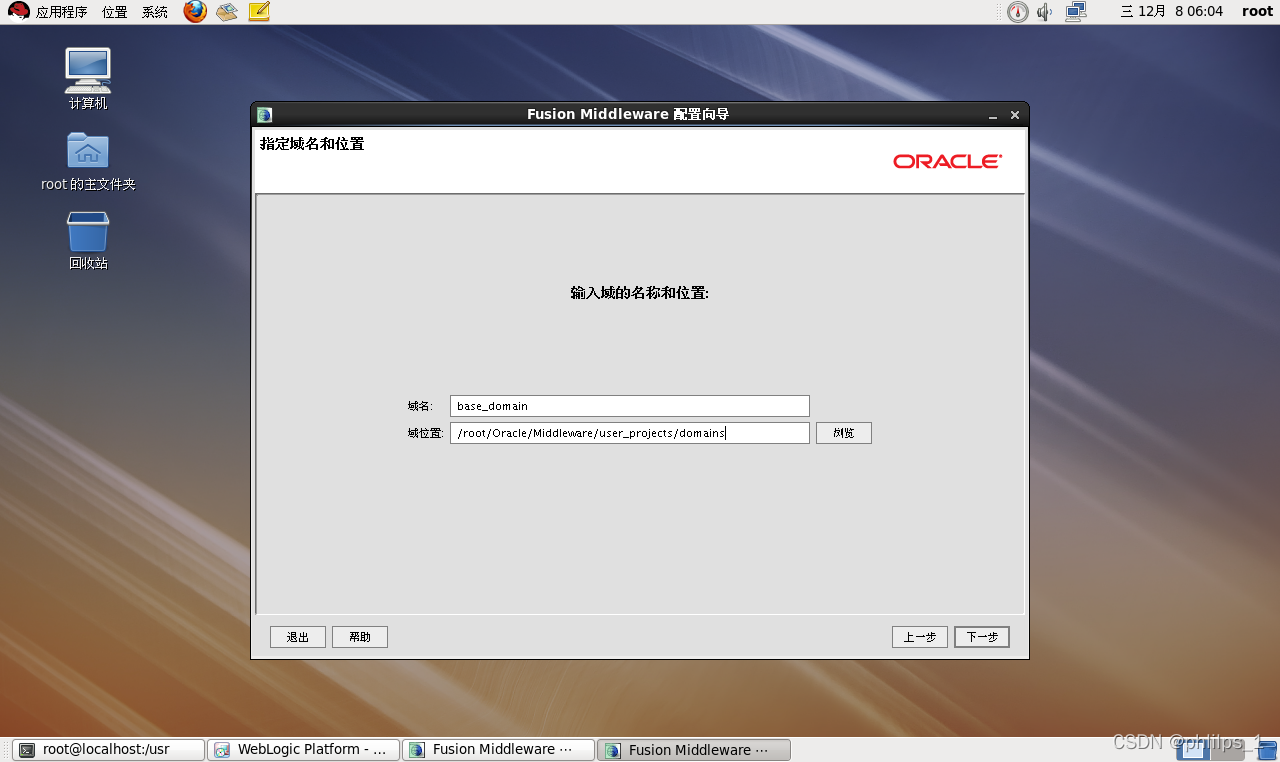
Task: Click into the 域名 input field
Action: [630, 406]
